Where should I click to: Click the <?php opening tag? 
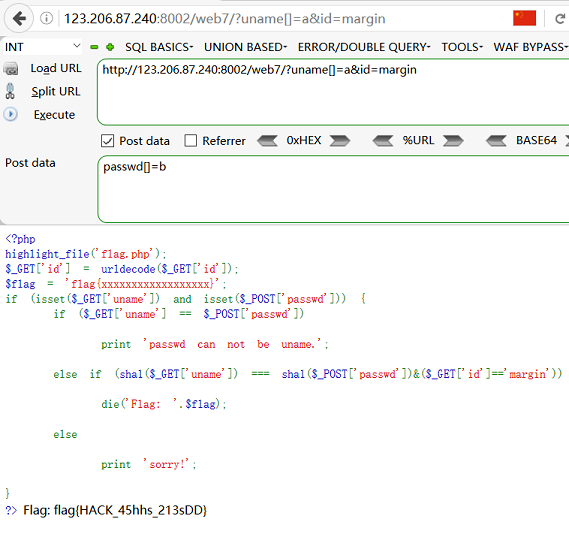pos(20,239)
